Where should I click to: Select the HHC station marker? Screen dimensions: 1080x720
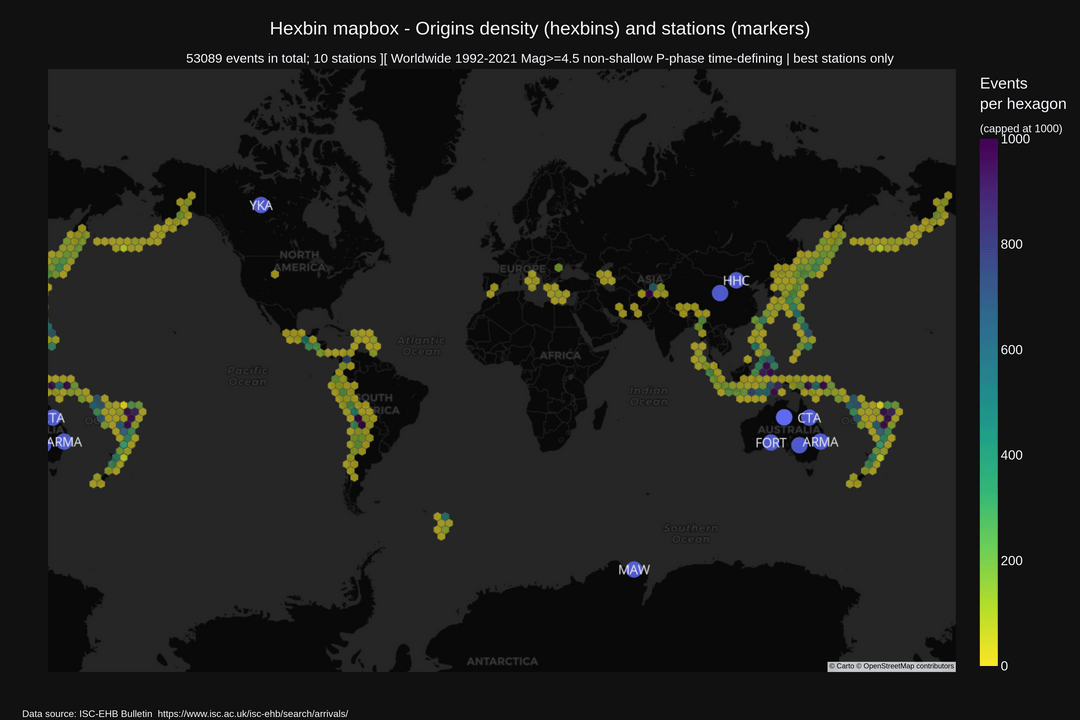pos(736,280)
